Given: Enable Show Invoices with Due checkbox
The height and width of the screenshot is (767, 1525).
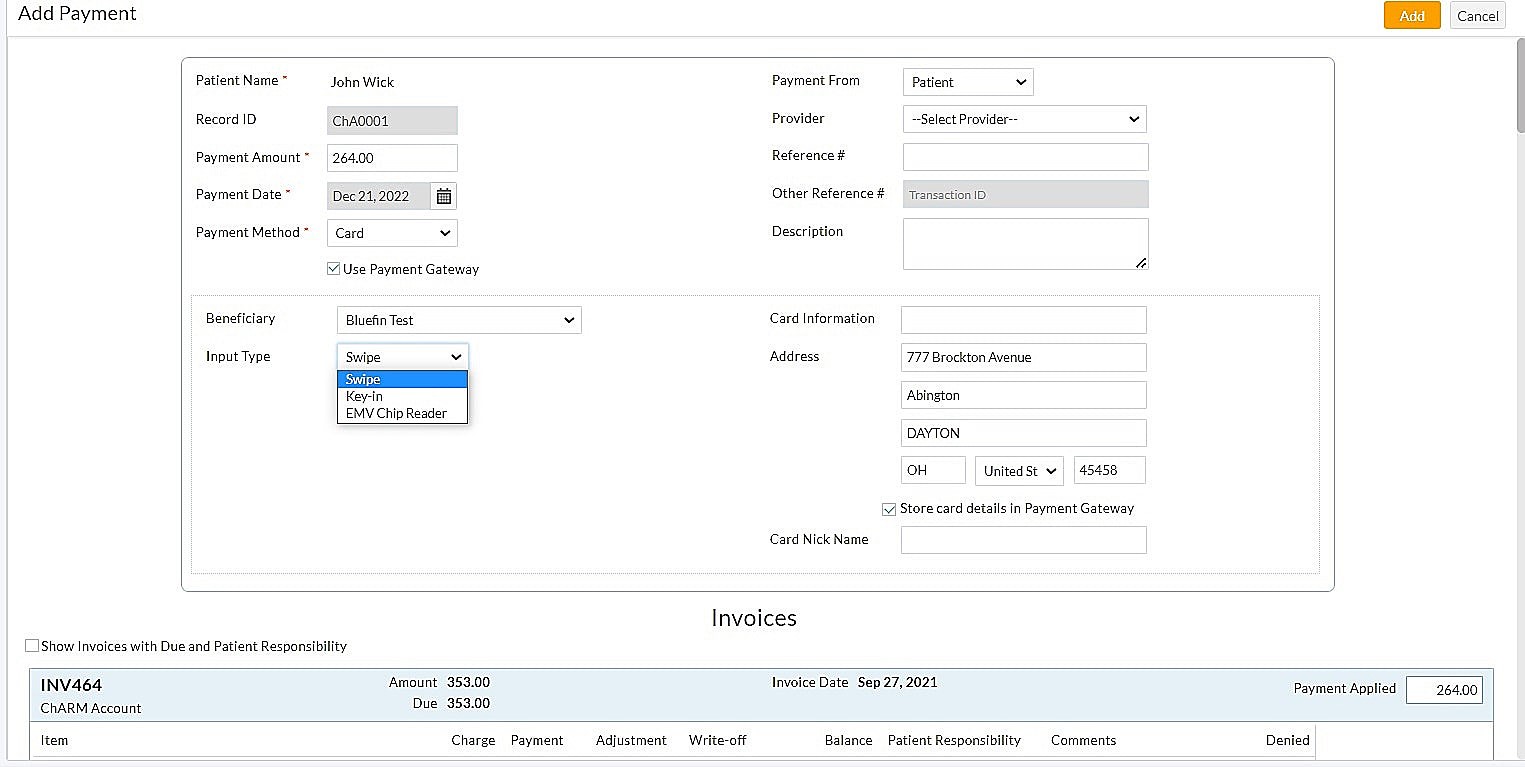Looking at the screenshot, I should tap(32, 646).
